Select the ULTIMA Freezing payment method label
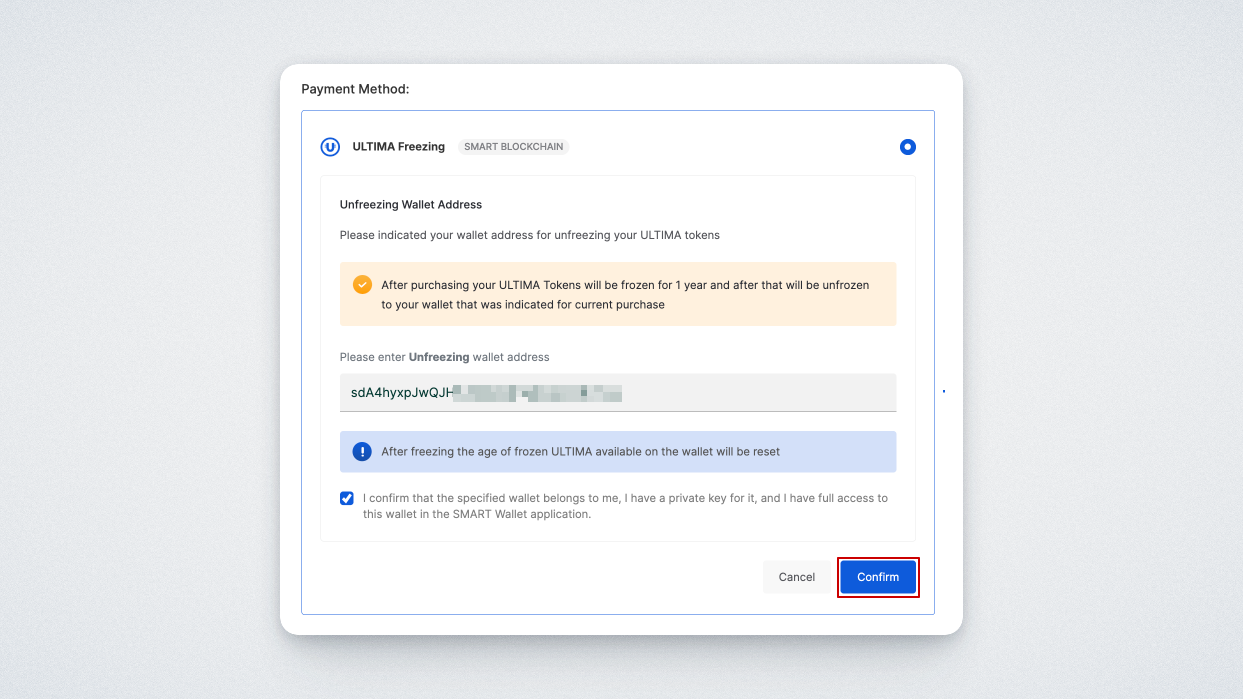Image resolution: width=1243 pixels, height=699 pixels. pos(398,147)
